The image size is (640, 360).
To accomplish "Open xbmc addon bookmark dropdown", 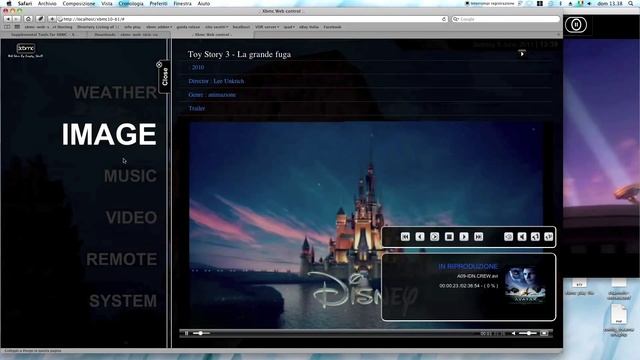I will pos(159,27).
